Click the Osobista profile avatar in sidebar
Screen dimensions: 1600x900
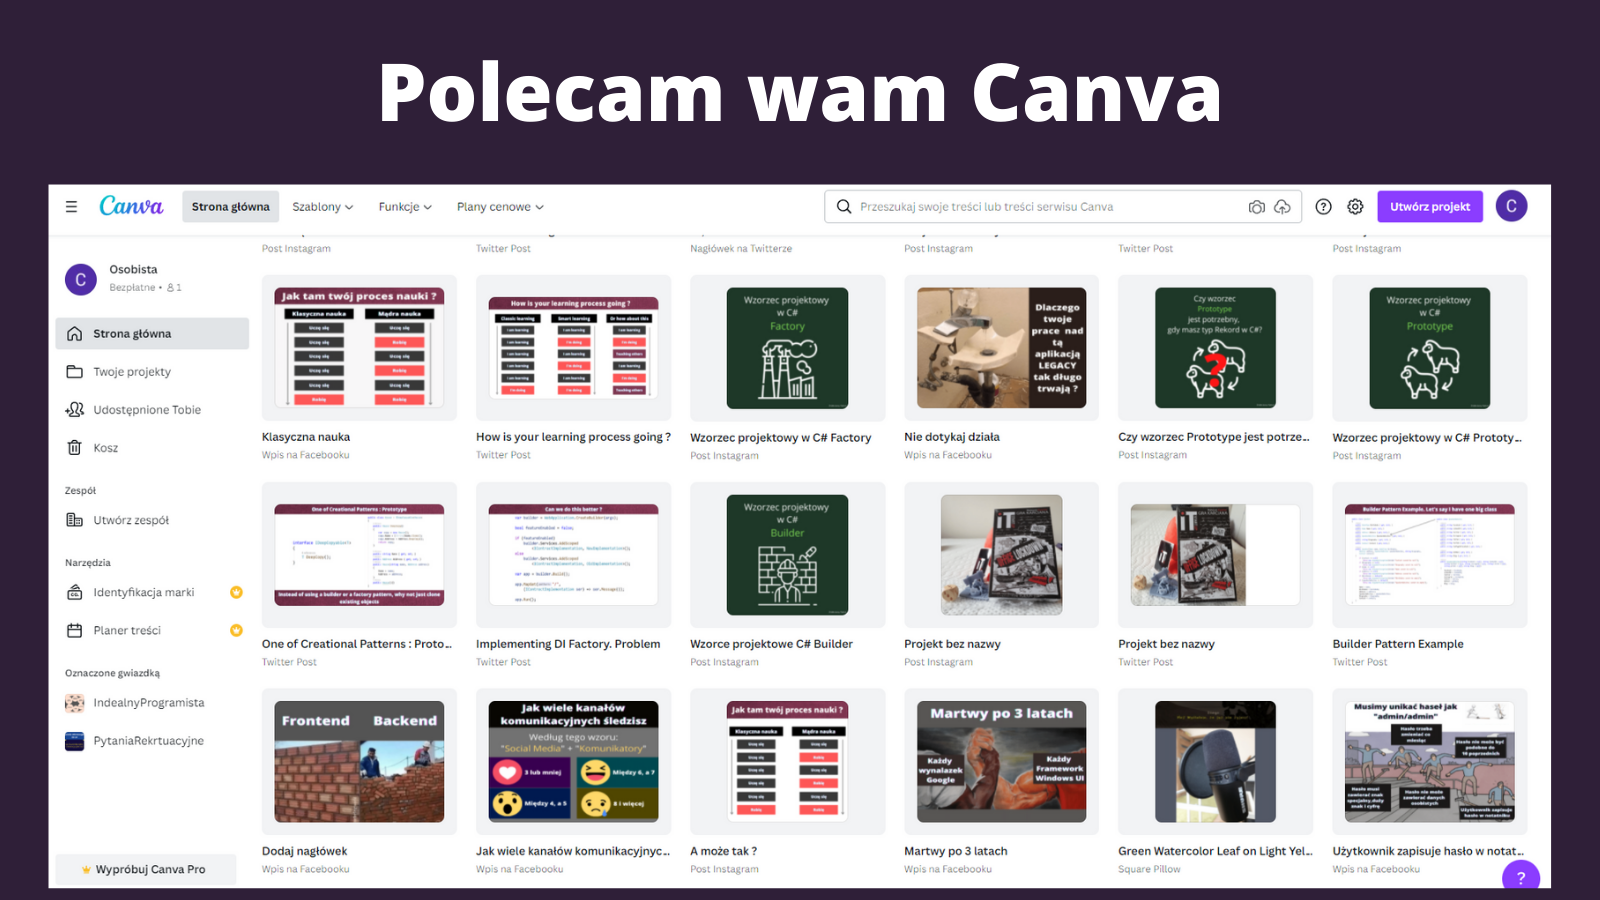coord(81,280)
